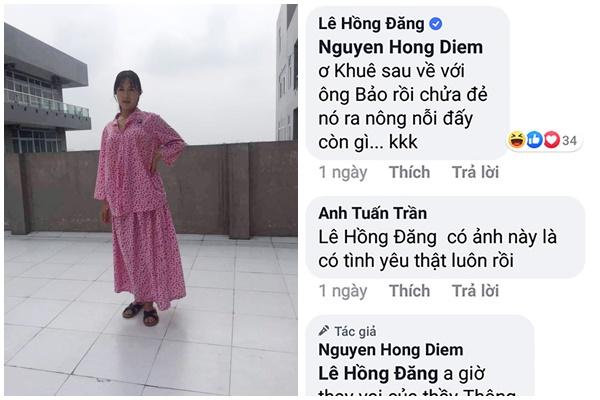Click the red heart reaction icon

point(551,140)
